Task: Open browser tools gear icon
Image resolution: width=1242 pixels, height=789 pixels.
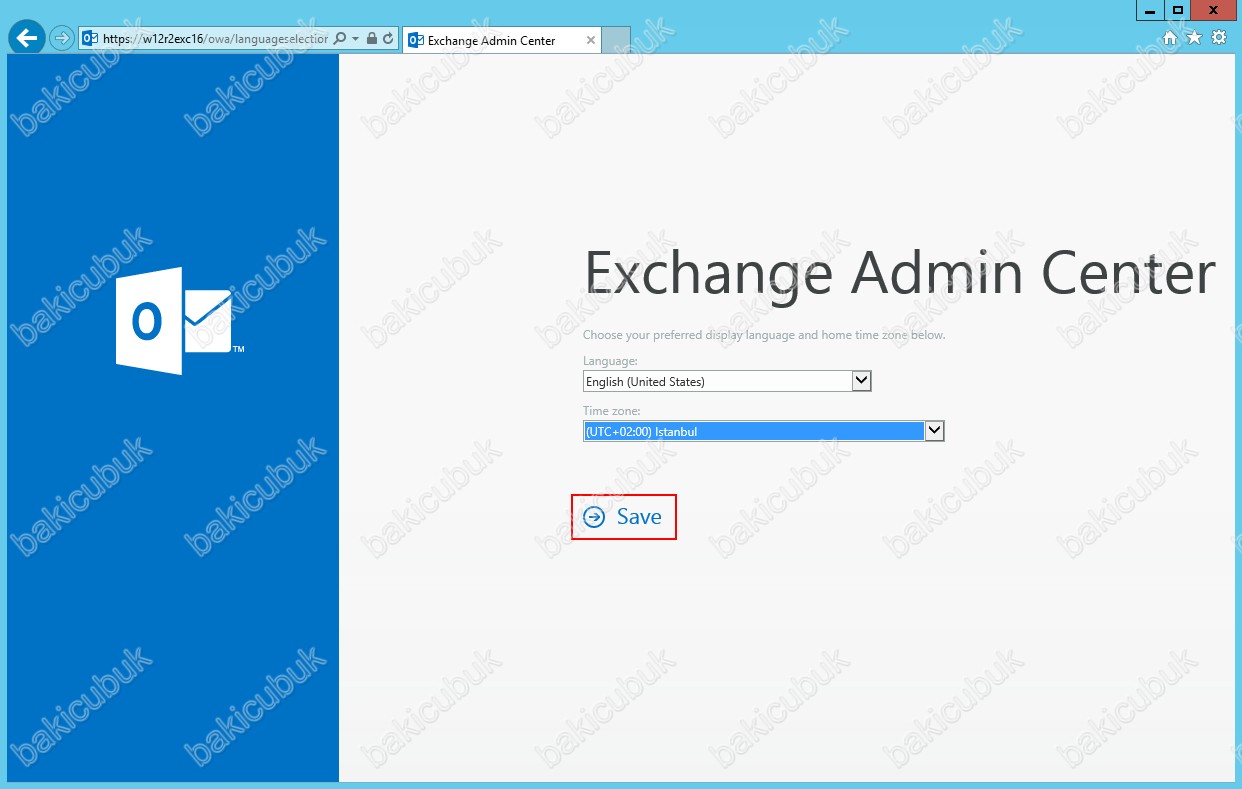Action: click(1218, 38)
